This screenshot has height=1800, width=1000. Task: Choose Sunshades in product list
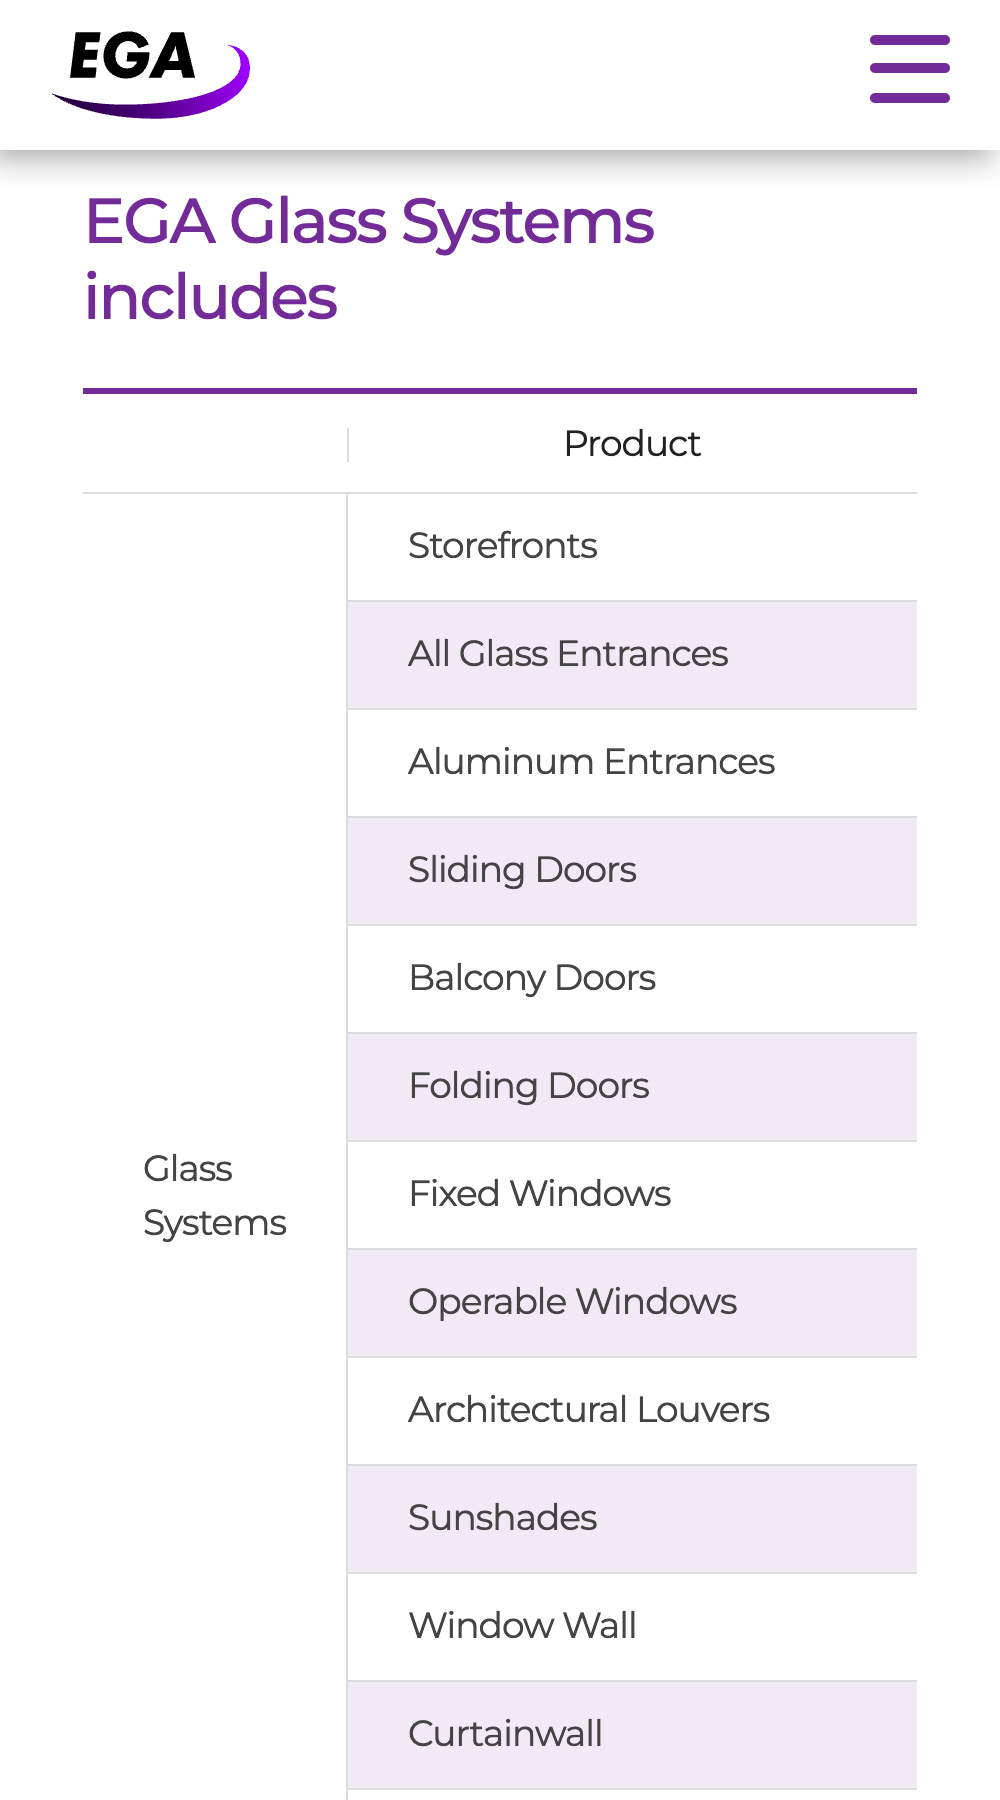tap(632, 1519)
